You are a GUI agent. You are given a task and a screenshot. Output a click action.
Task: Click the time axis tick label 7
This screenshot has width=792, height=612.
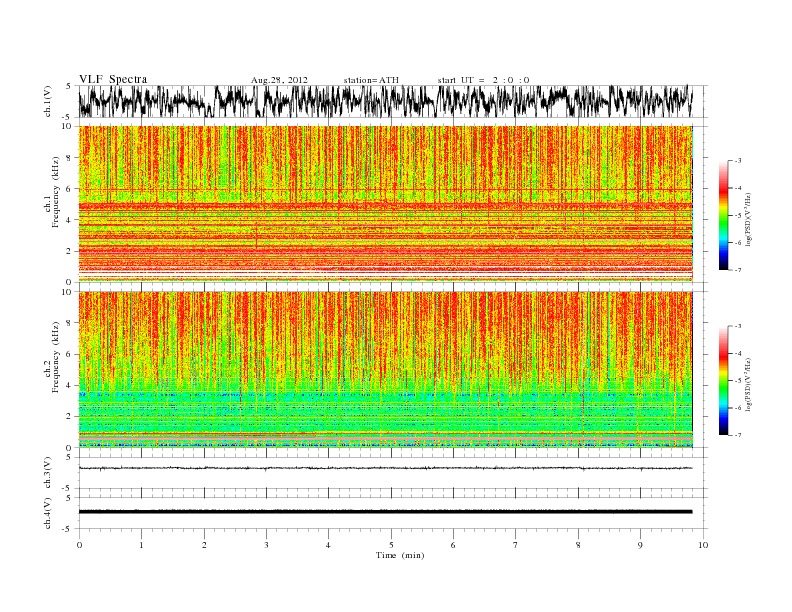click(516, 545)
